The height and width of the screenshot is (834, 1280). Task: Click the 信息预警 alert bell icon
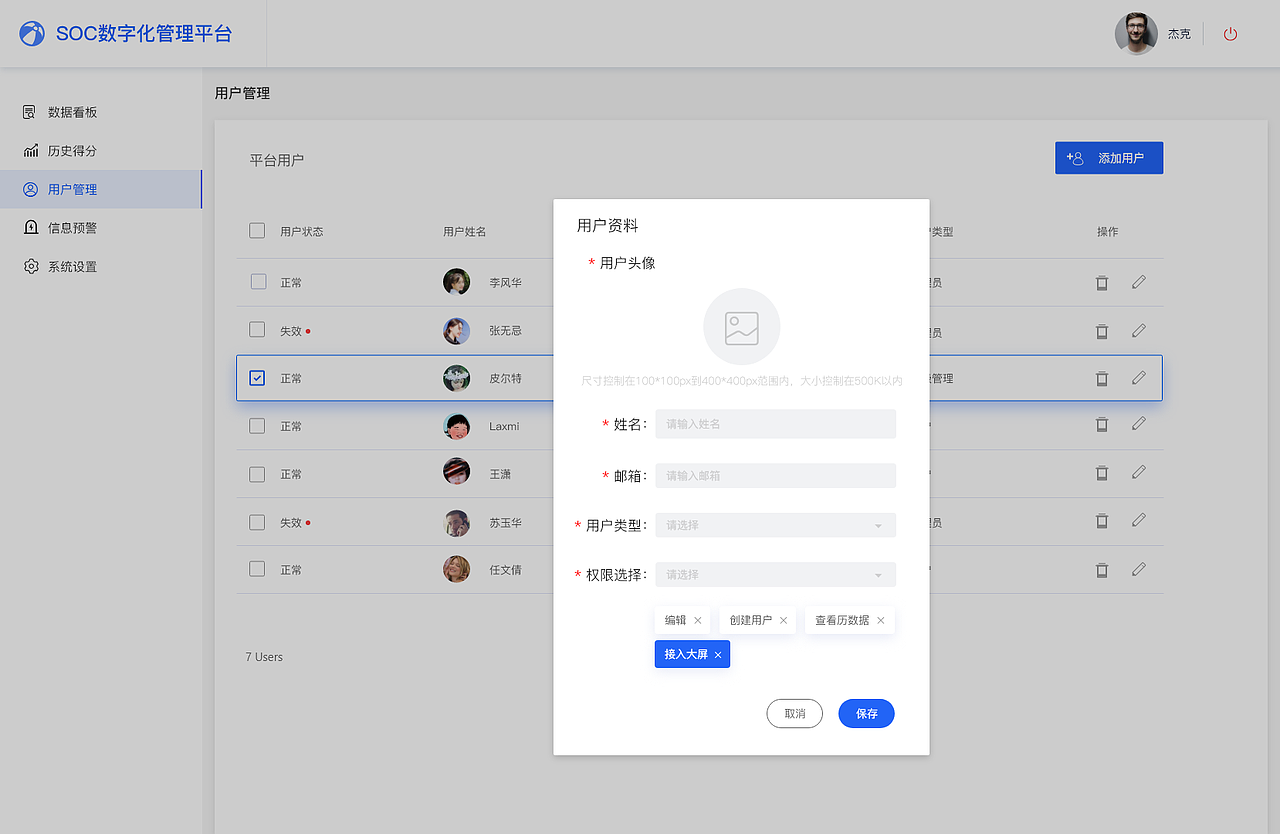pyautogui.click(x=29, y=227)
